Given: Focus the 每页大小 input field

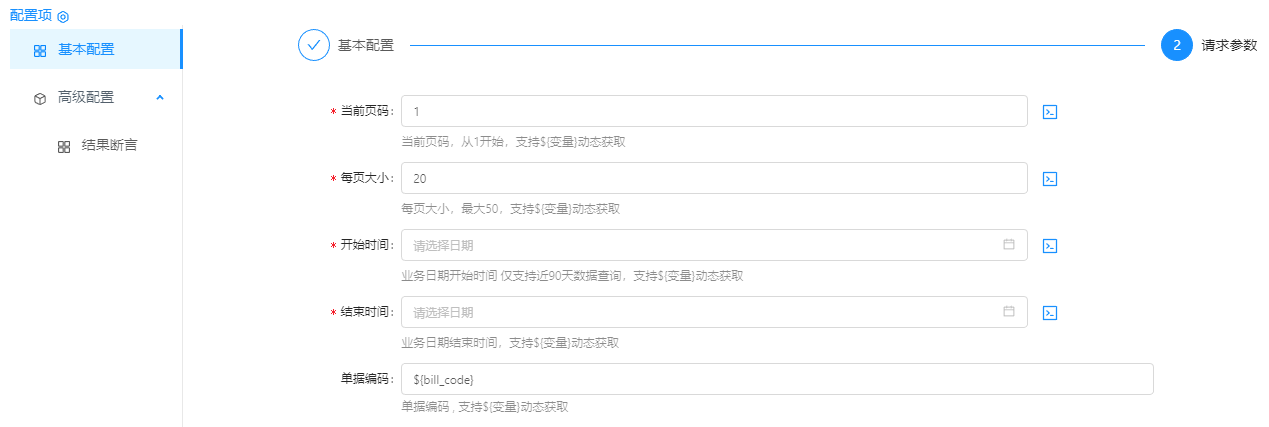Looking at the screenshot, I should tap(714, 178).
